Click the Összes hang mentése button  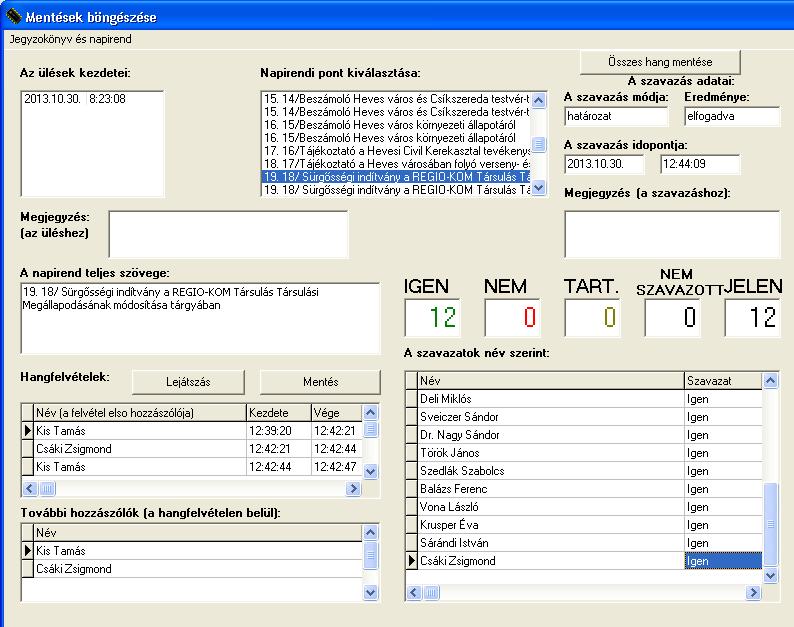[x=660, y=62]
